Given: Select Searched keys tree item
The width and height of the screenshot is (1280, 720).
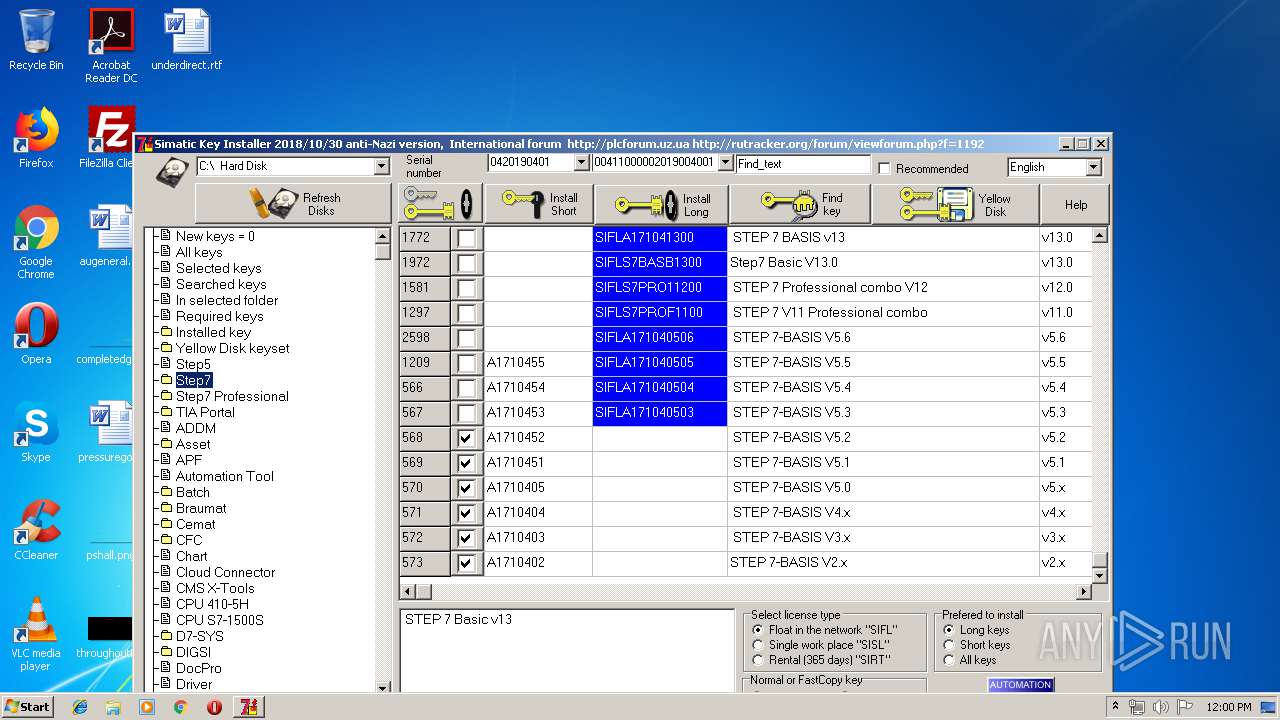Looking at the screenshot, I should (221, 284).
